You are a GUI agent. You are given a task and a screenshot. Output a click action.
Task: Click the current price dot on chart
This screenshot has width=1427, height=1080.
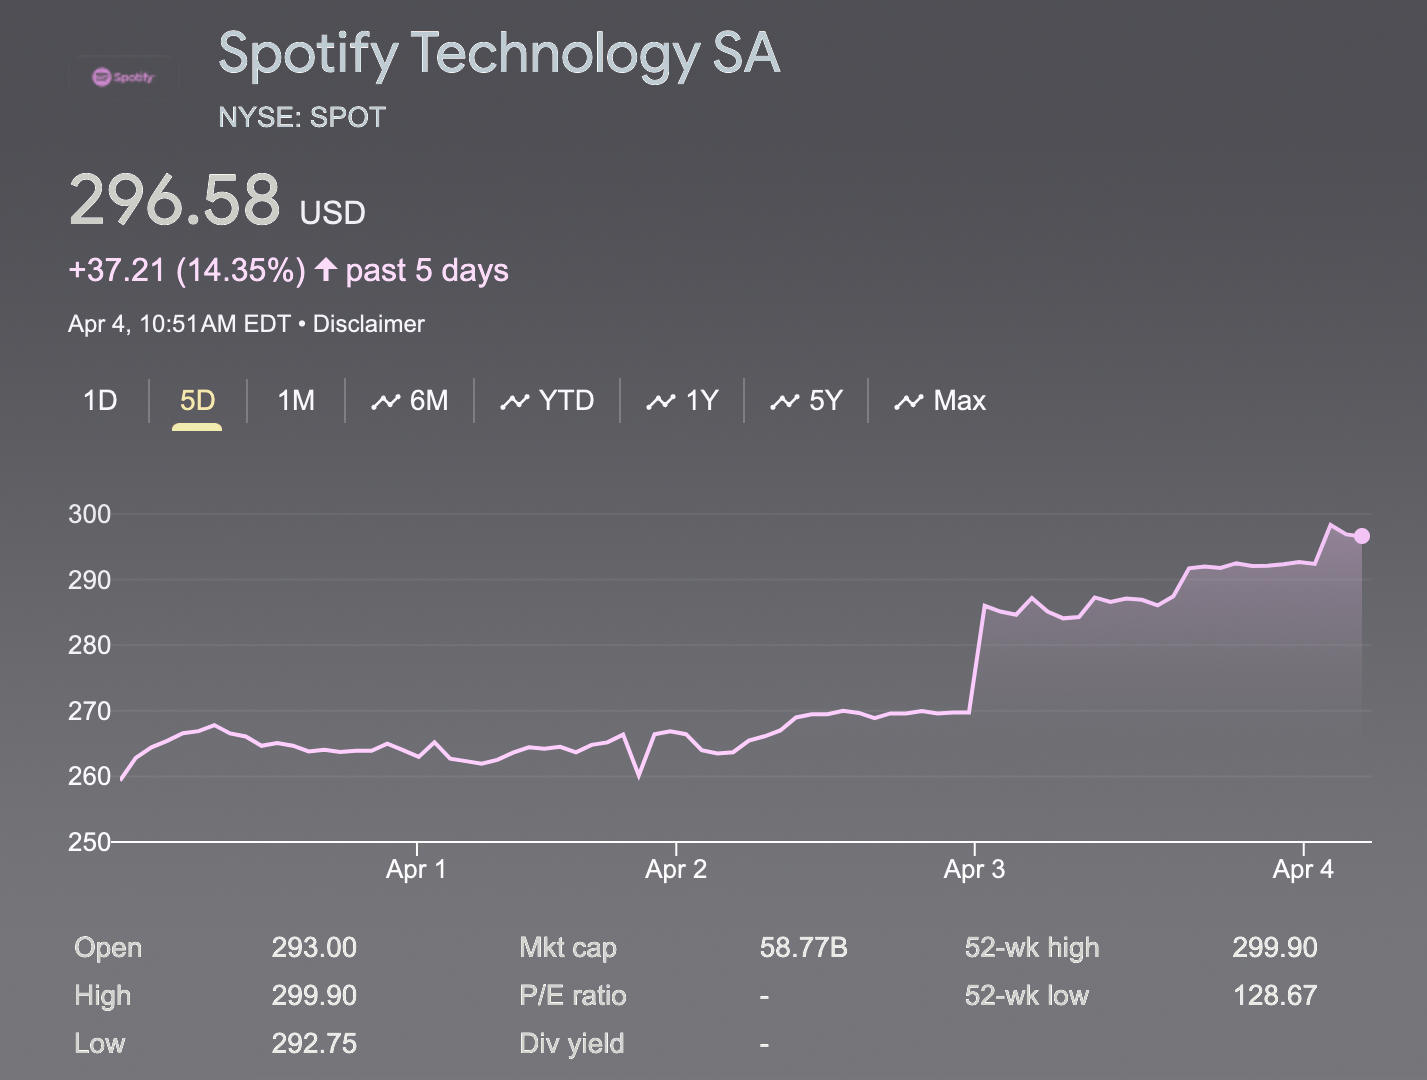(1361, 536)
